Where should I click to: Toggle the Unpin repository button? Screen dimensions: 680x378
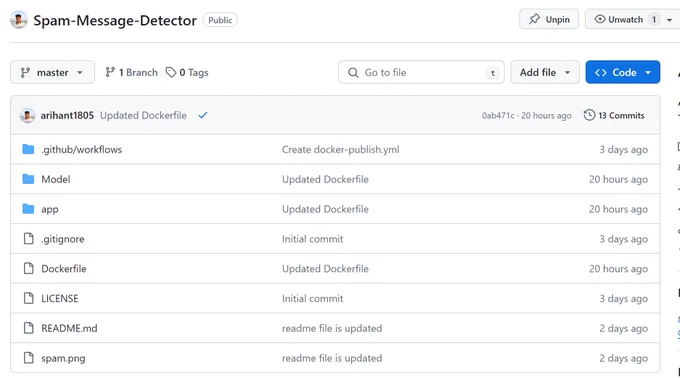point(549,20)
